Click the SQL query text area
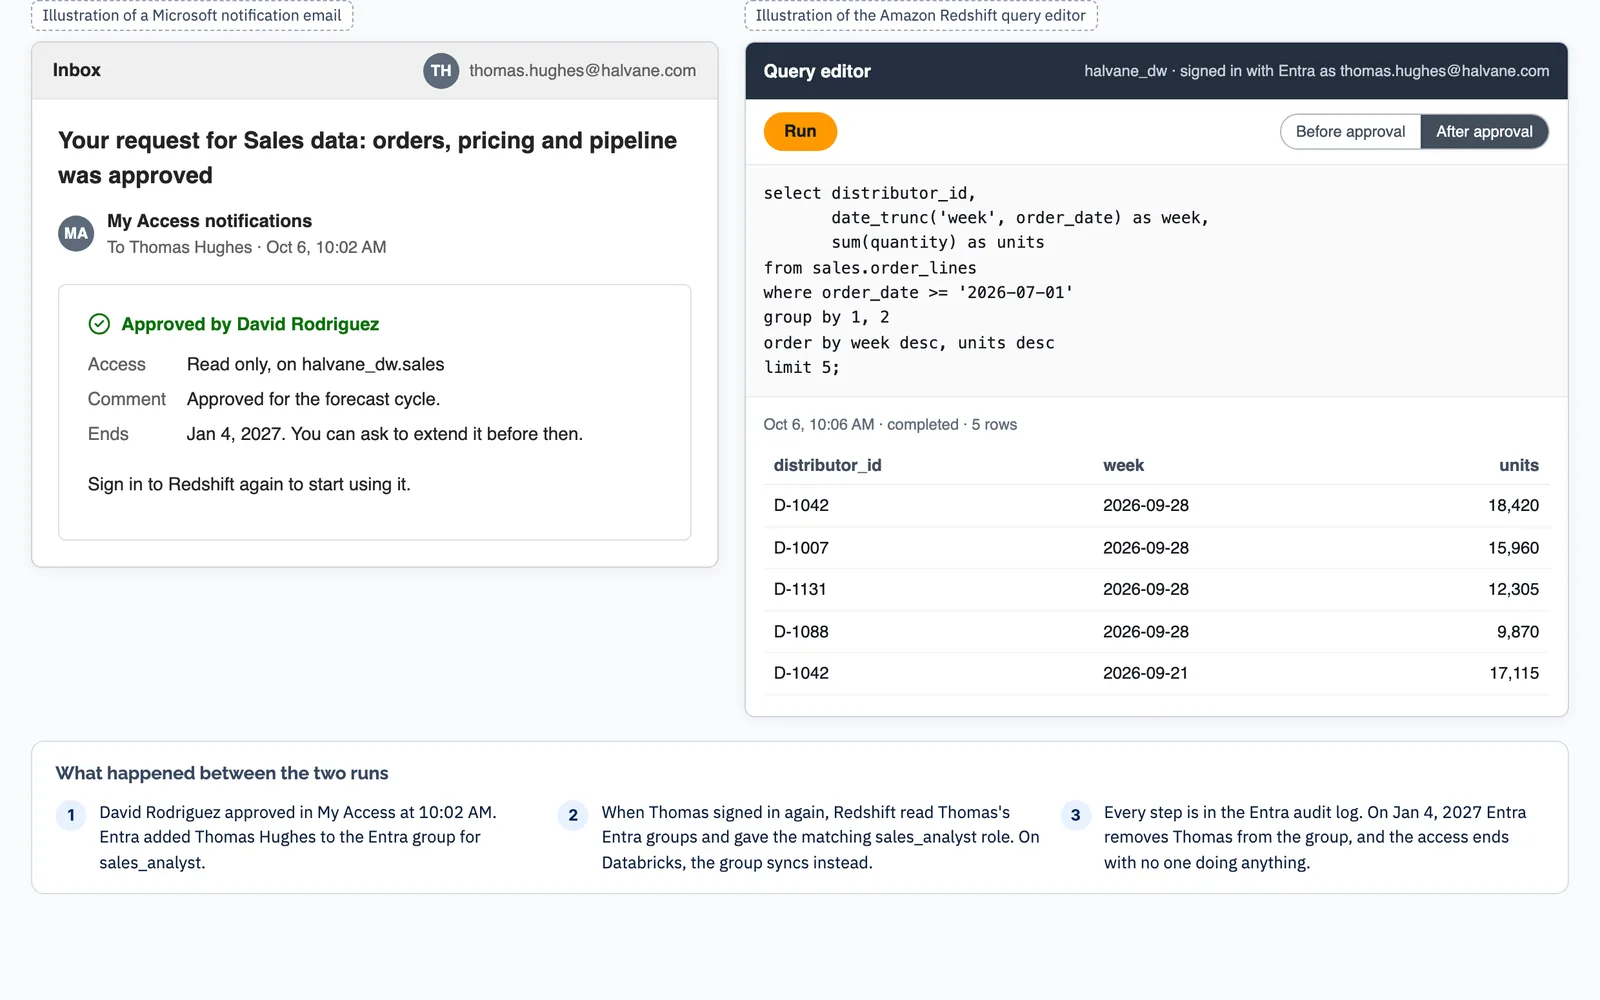 tap(1156, 280)
